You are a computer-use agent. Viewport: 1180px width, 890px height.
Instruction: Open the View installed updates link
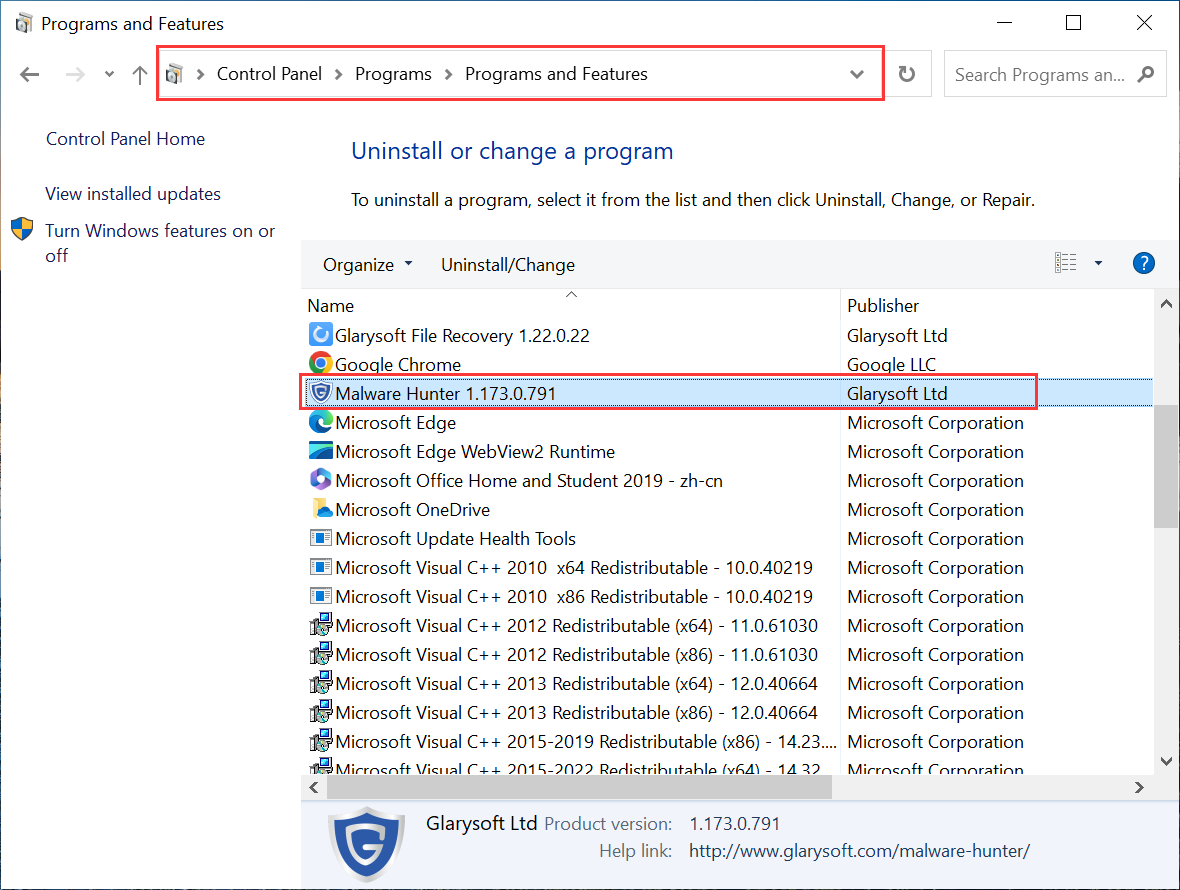133,194
